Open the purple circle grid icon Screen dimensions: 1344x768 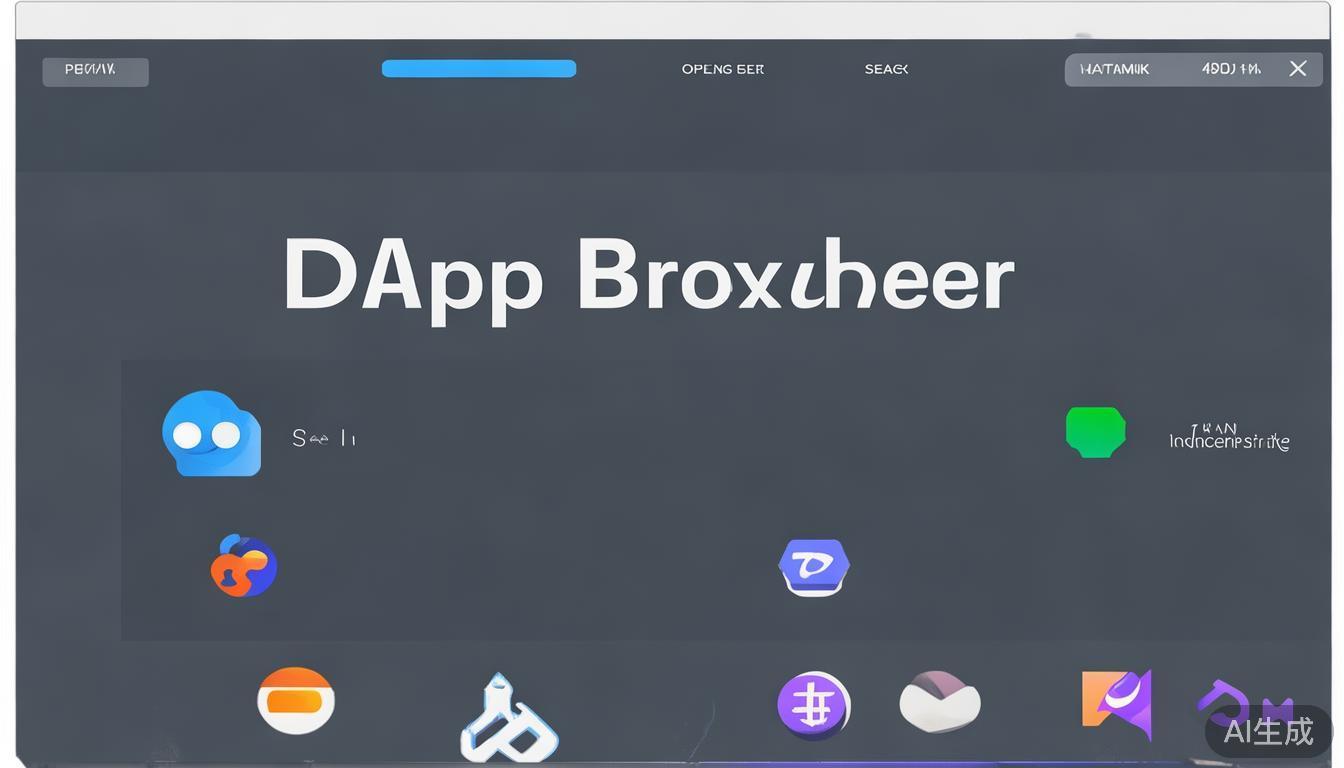coord(814,705)
